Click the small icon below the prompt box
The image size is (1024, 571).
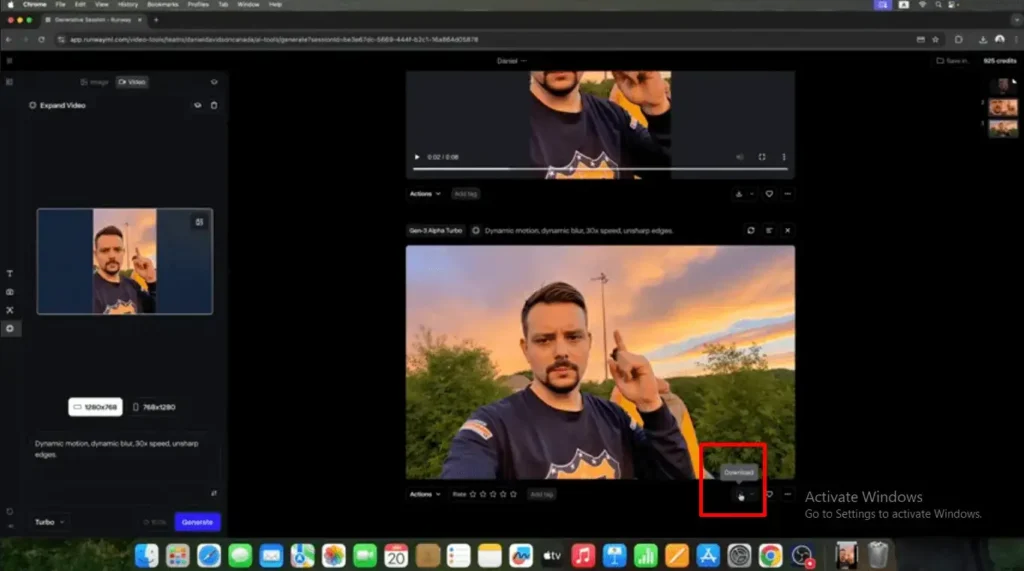pyautogui.click(x=214, y=493)
